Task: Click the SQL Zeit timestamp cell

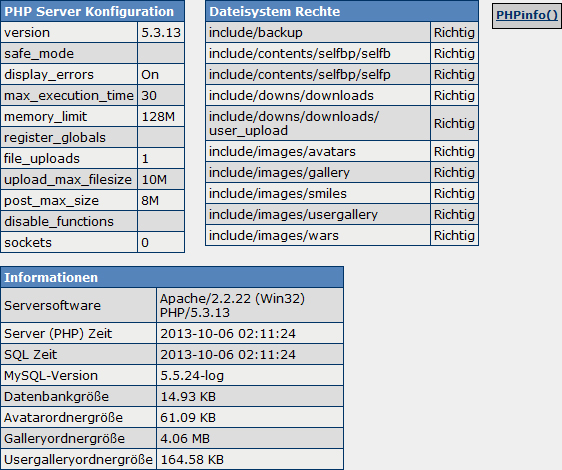Action: 250,355
